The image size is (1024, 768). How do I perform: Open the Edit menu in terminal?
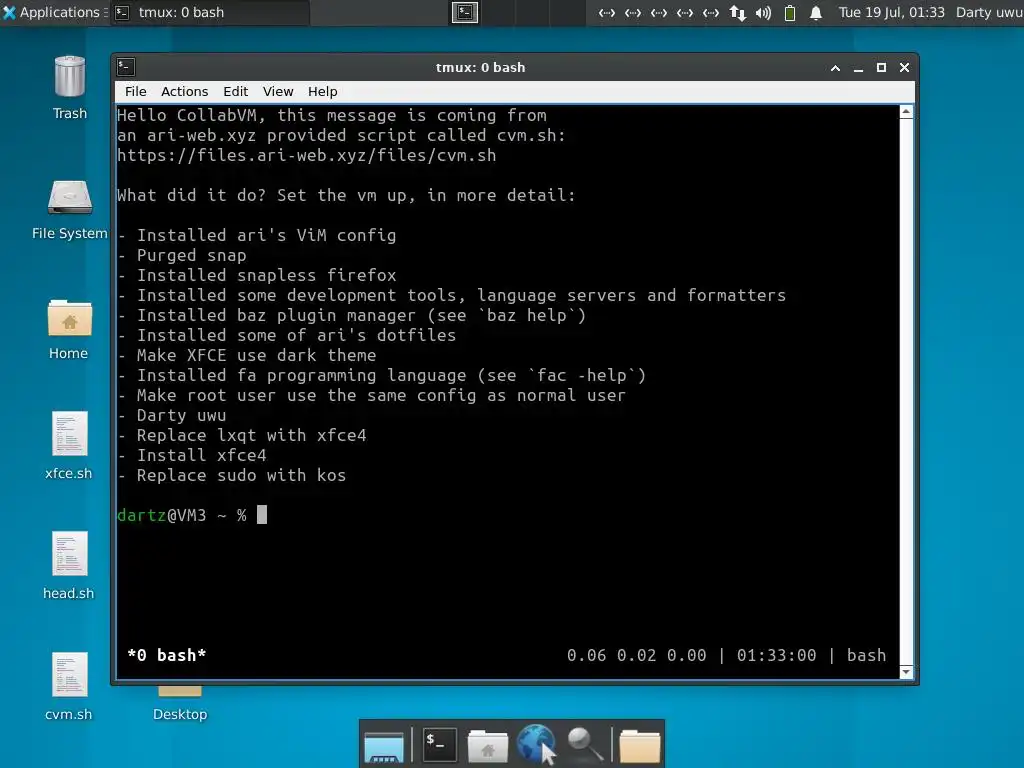coord(235,91)
